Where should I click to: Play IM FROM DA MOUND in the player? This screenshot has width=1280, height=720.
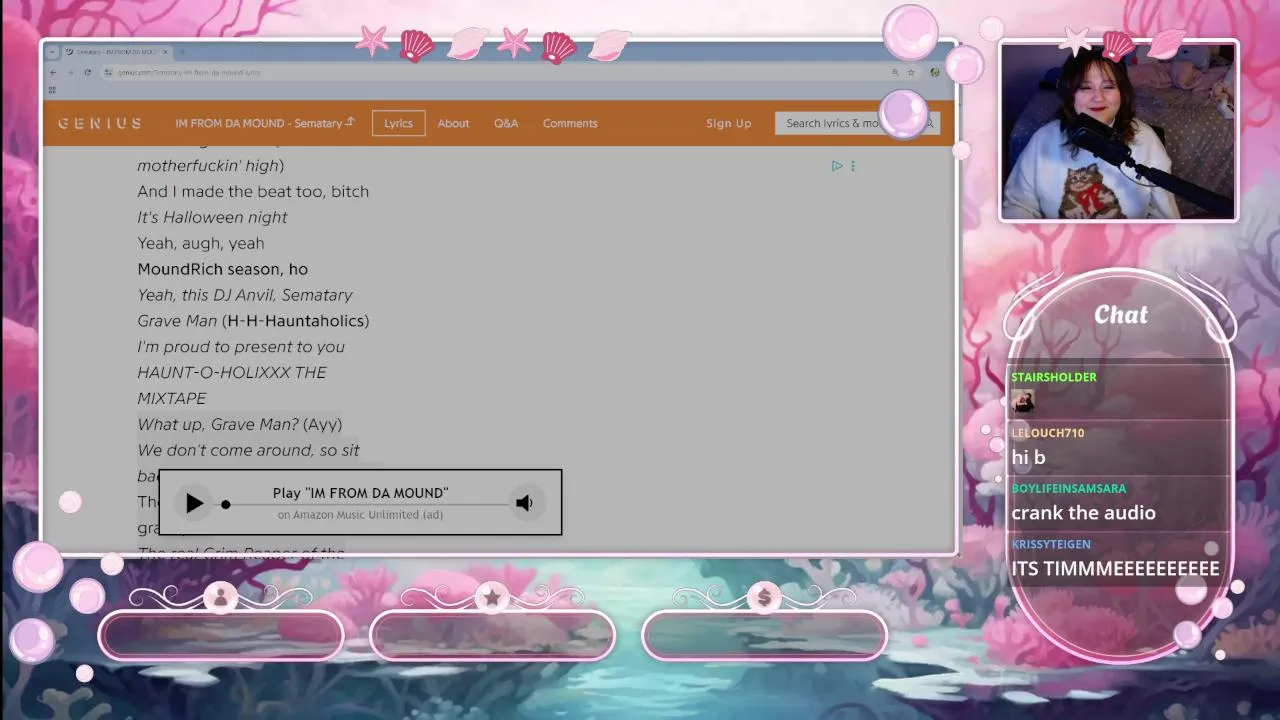coord(194,503)
